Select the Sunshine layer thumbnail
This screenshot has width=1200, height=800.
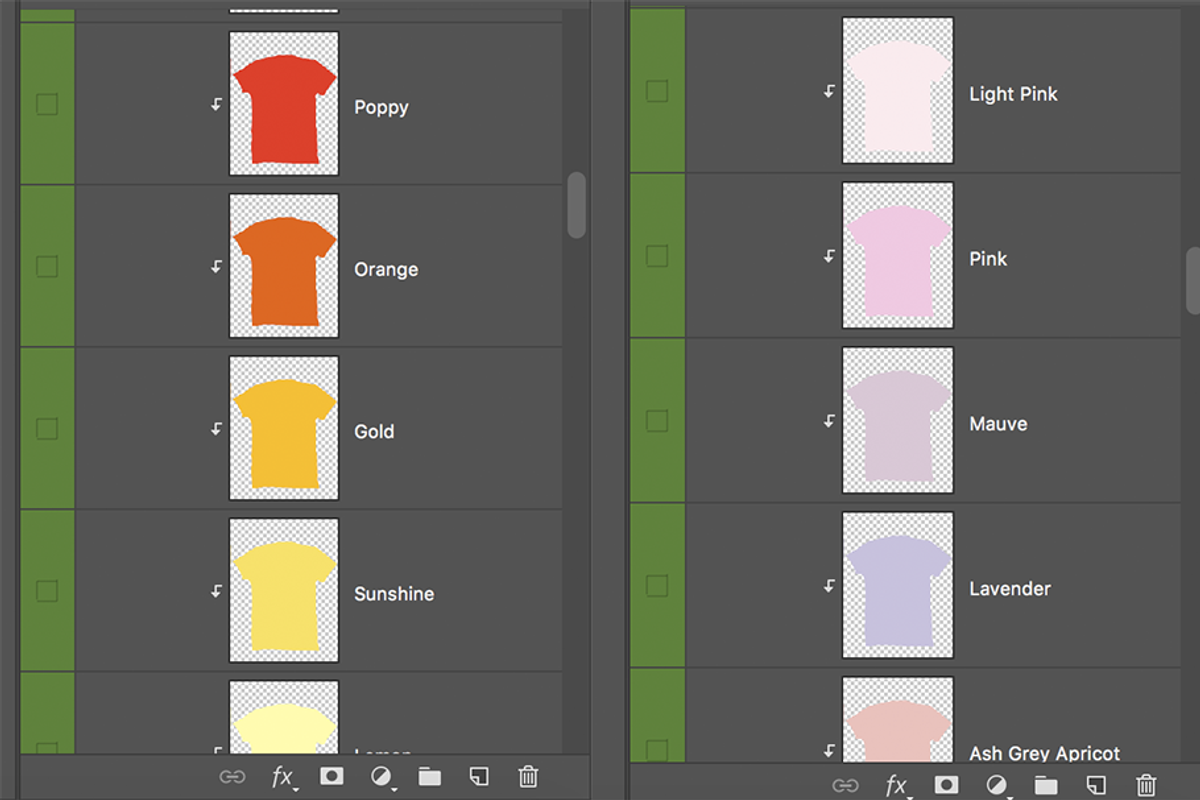284,590
